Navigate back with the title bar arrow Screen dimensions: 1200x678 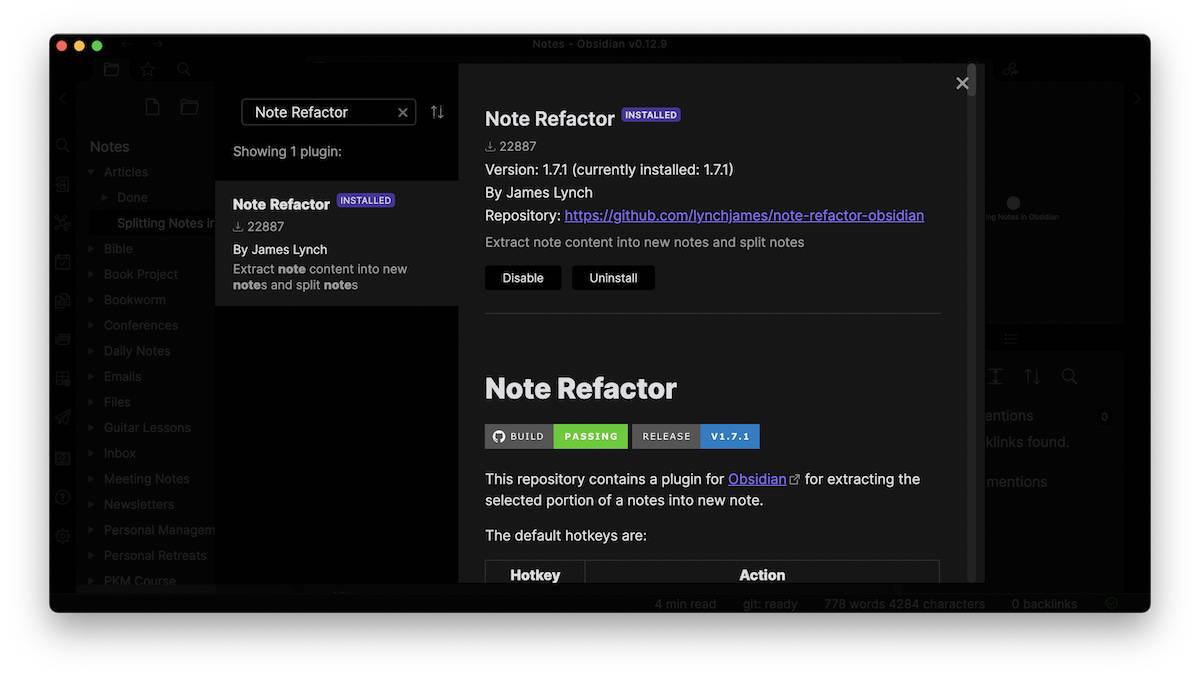point(127,44)
